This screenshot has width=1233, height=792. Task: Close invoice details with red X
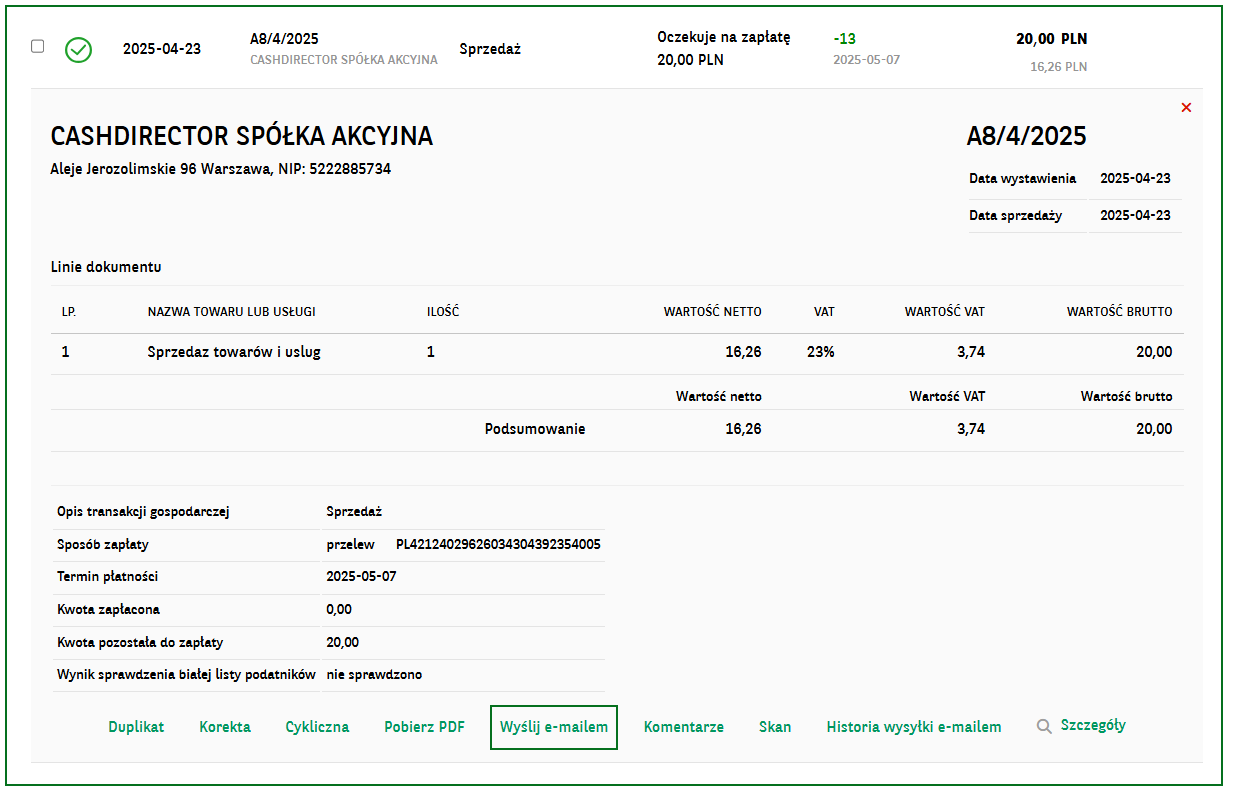point(1186,108)
